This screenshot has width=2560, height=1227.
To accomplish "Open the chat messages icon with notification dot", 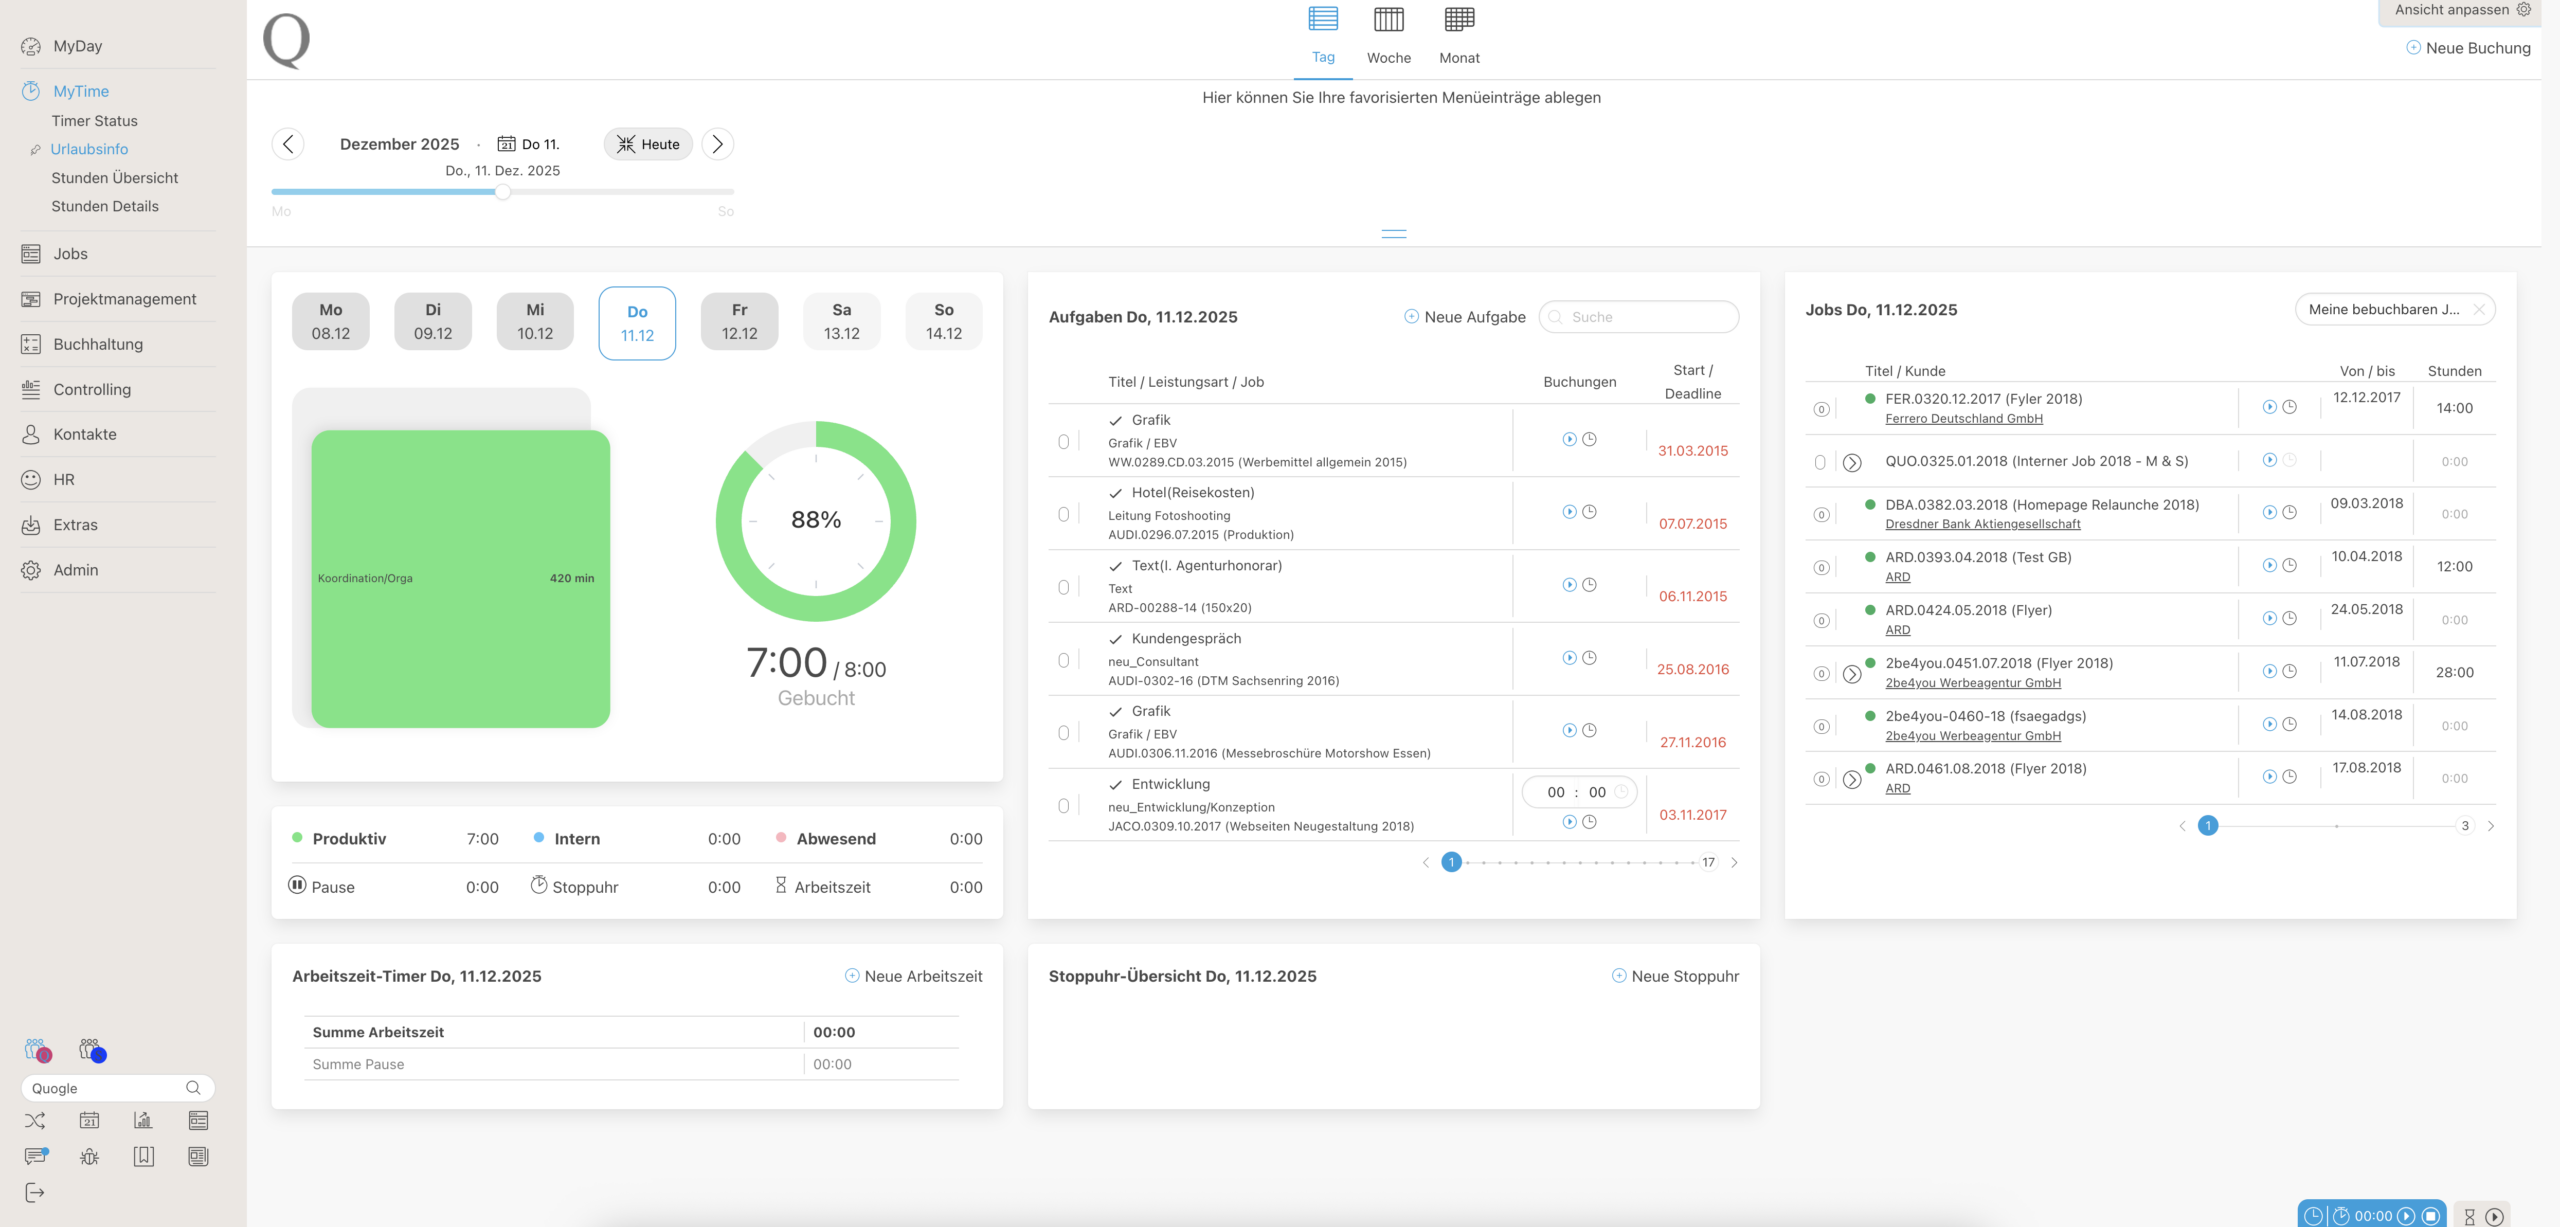I will 36,1157.
